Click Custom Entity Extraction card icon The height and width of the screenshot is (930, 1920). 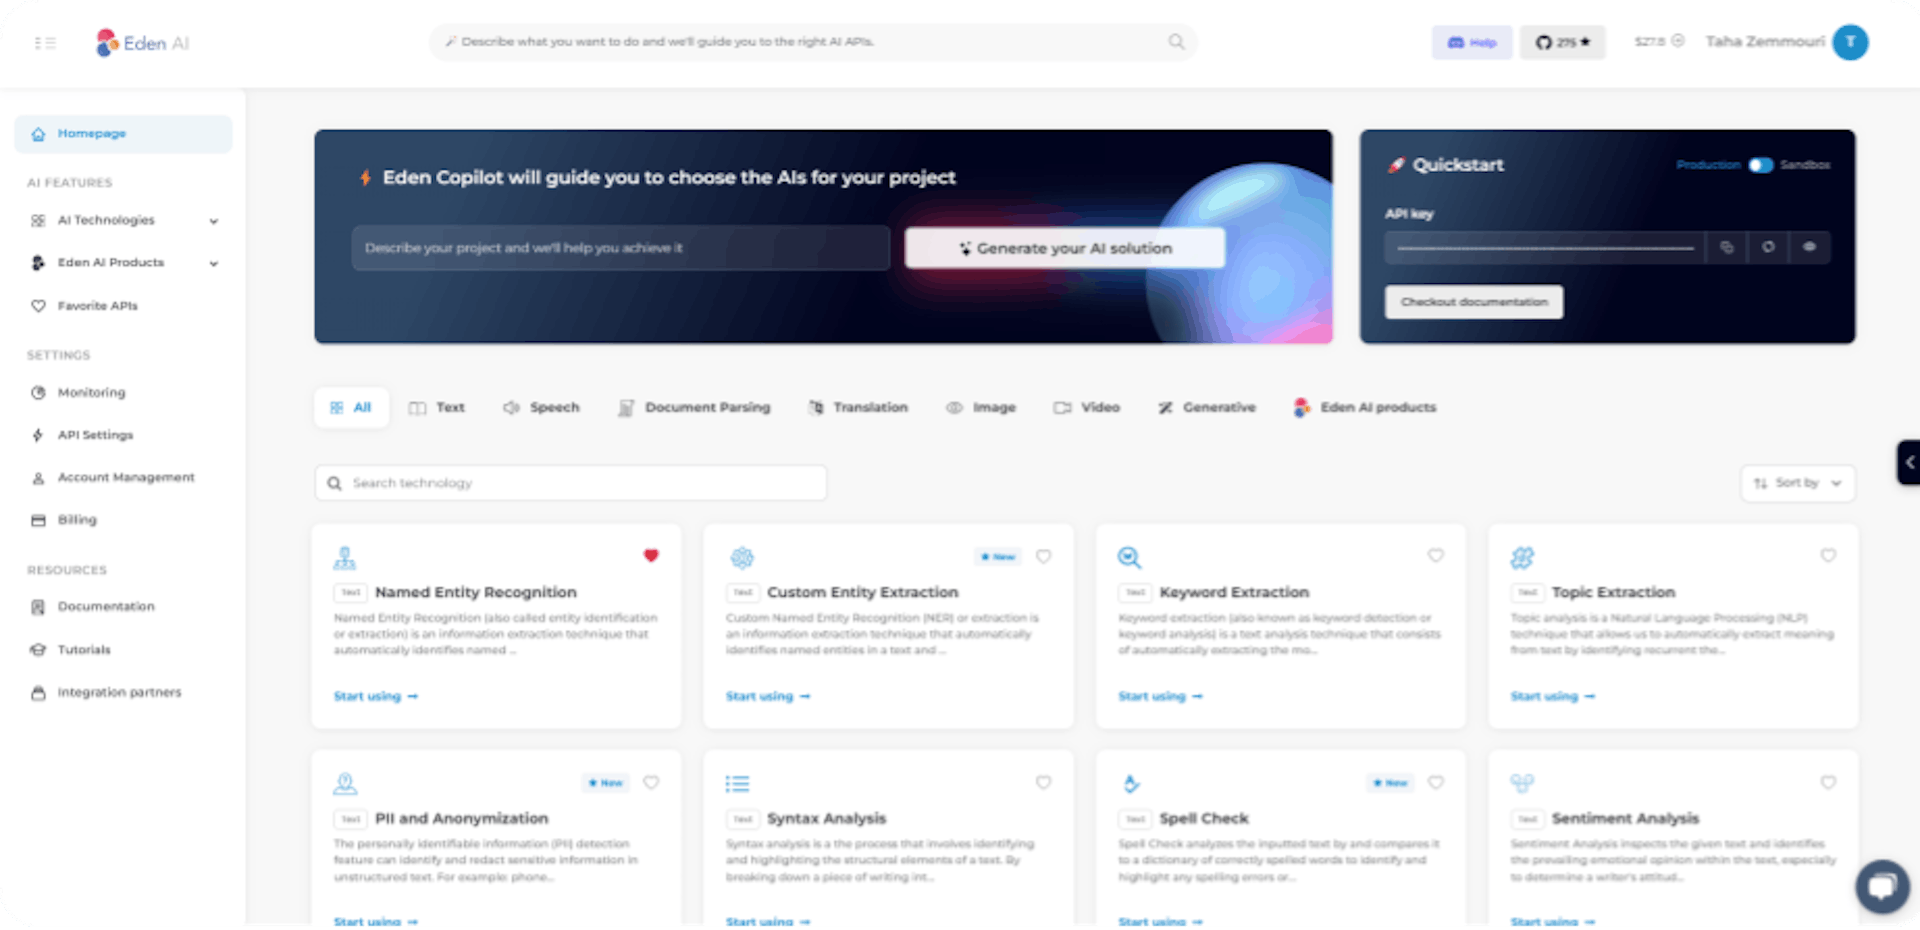[742, 558]
